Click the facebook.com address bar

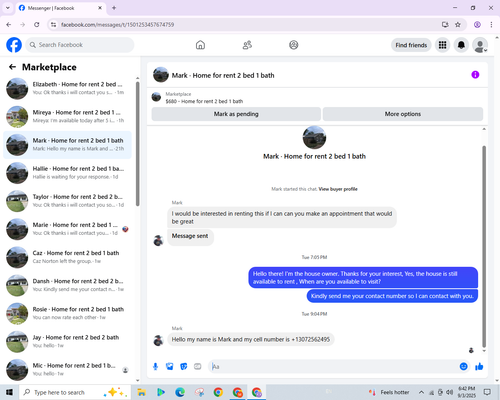click(247, 25)
